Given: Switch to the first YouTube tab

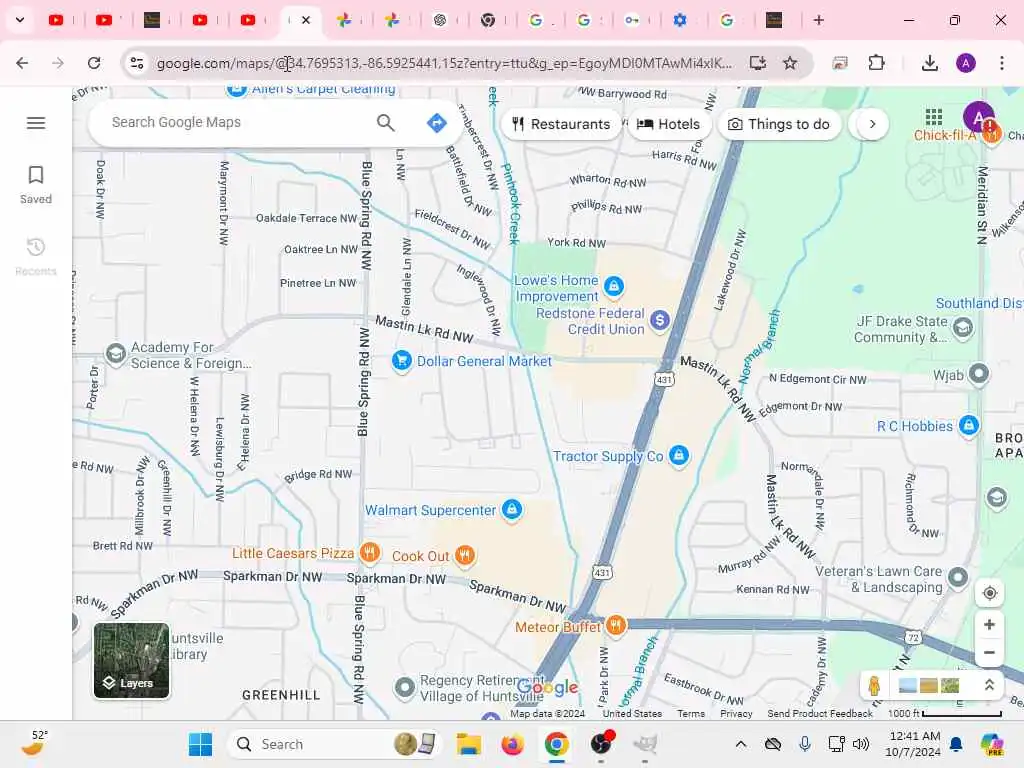Looking at the screenshot, I should [56, 20].
